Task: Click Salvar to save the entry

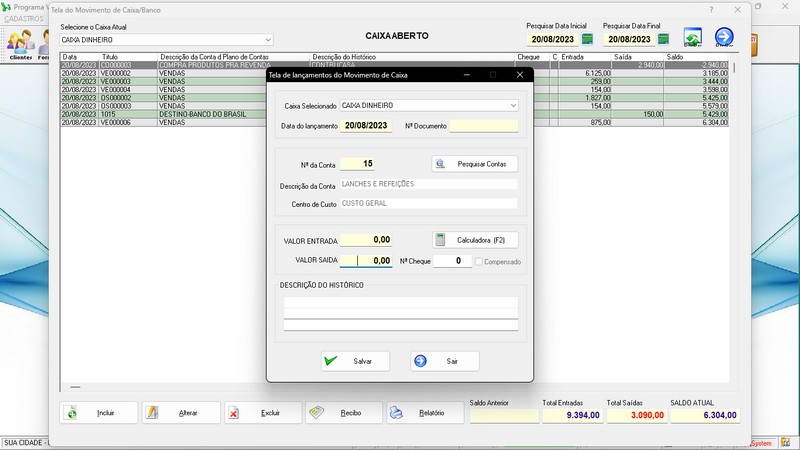Action: pyautogui.click(x=355, y=361)
